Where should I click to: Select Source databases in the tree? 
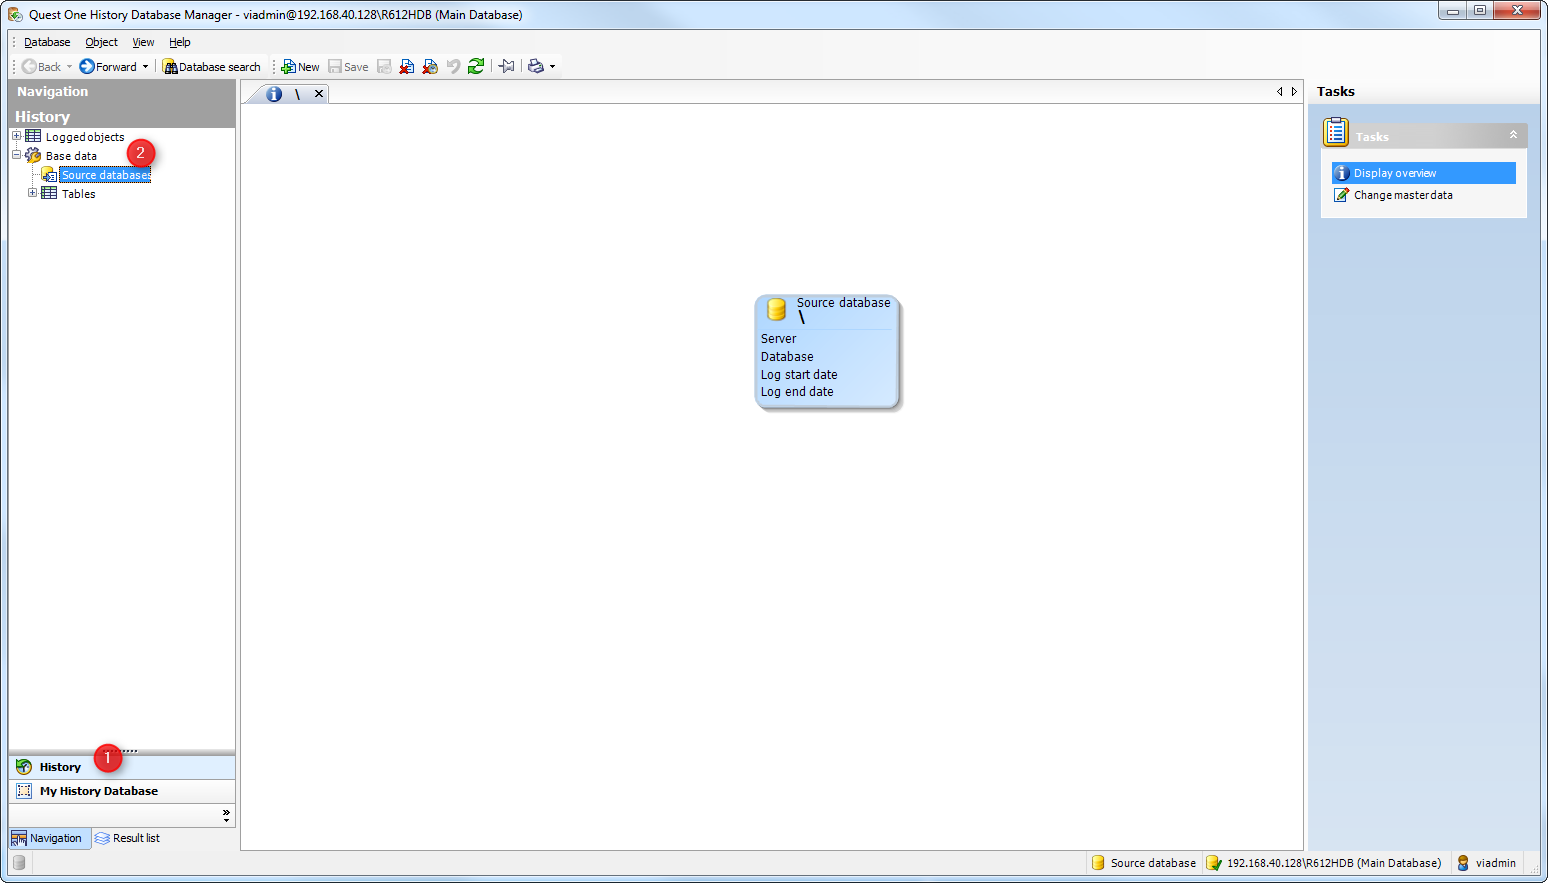point(105,175)
